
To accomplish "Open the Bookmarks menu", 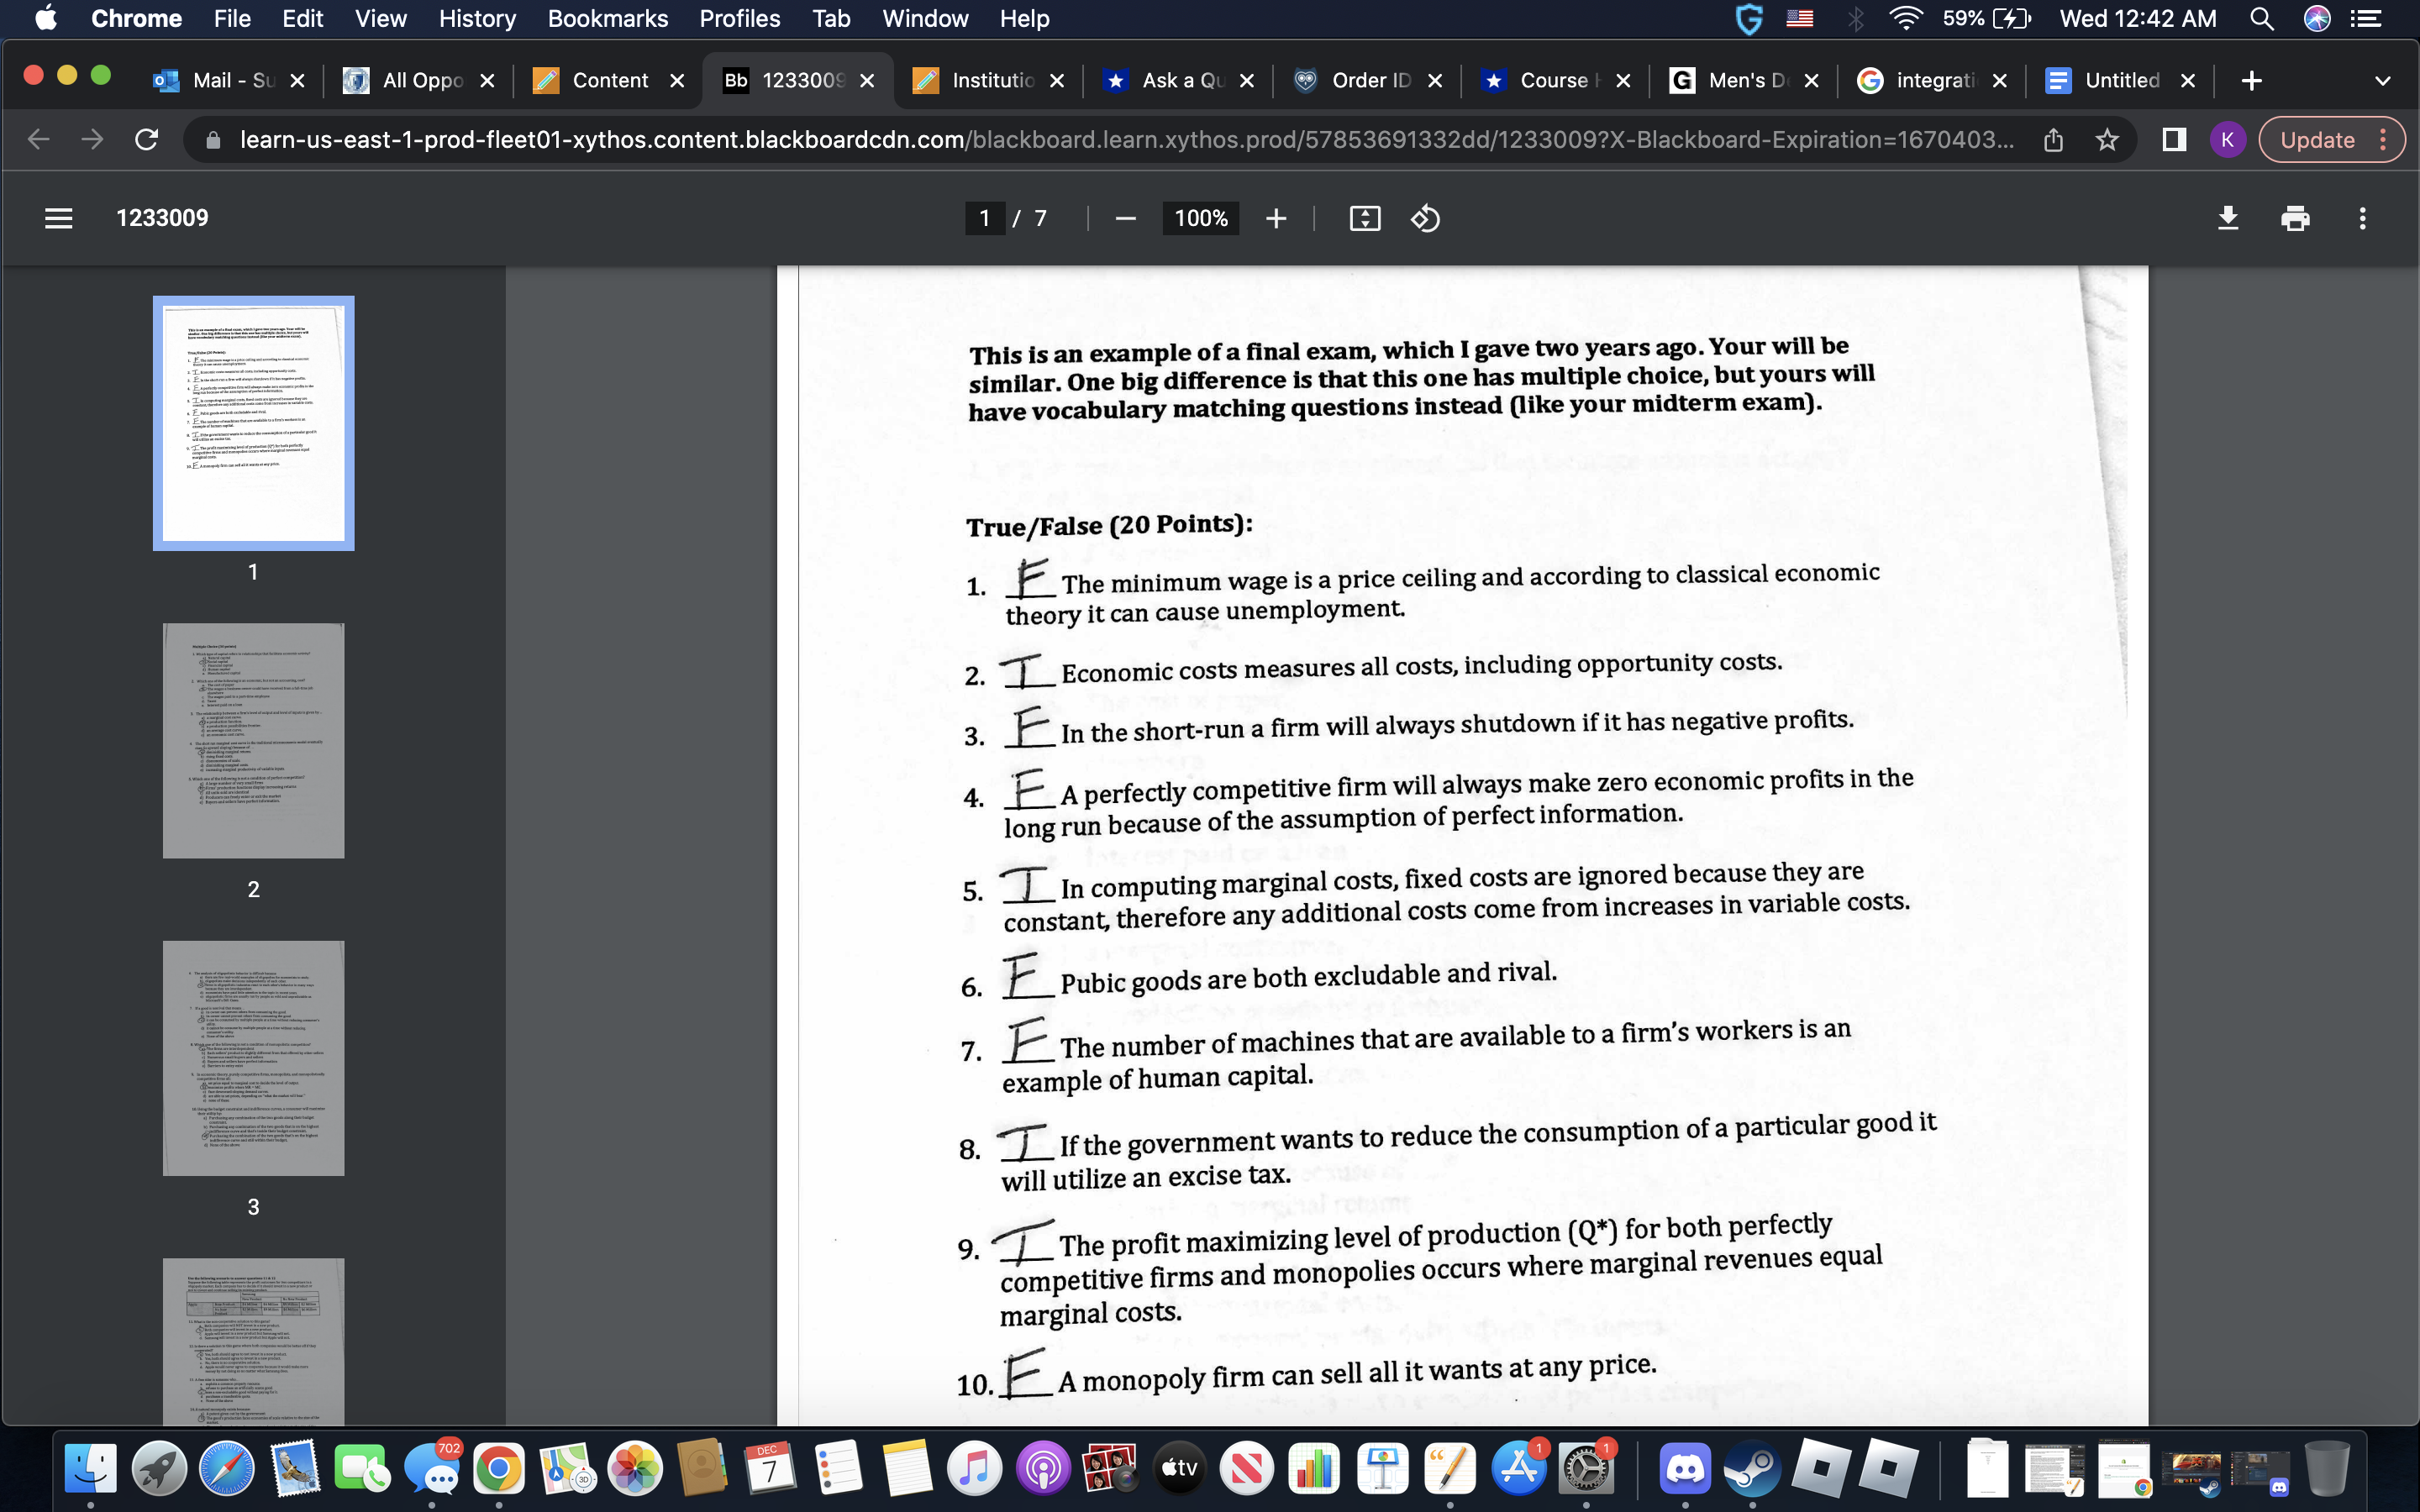I will [608, 18].
